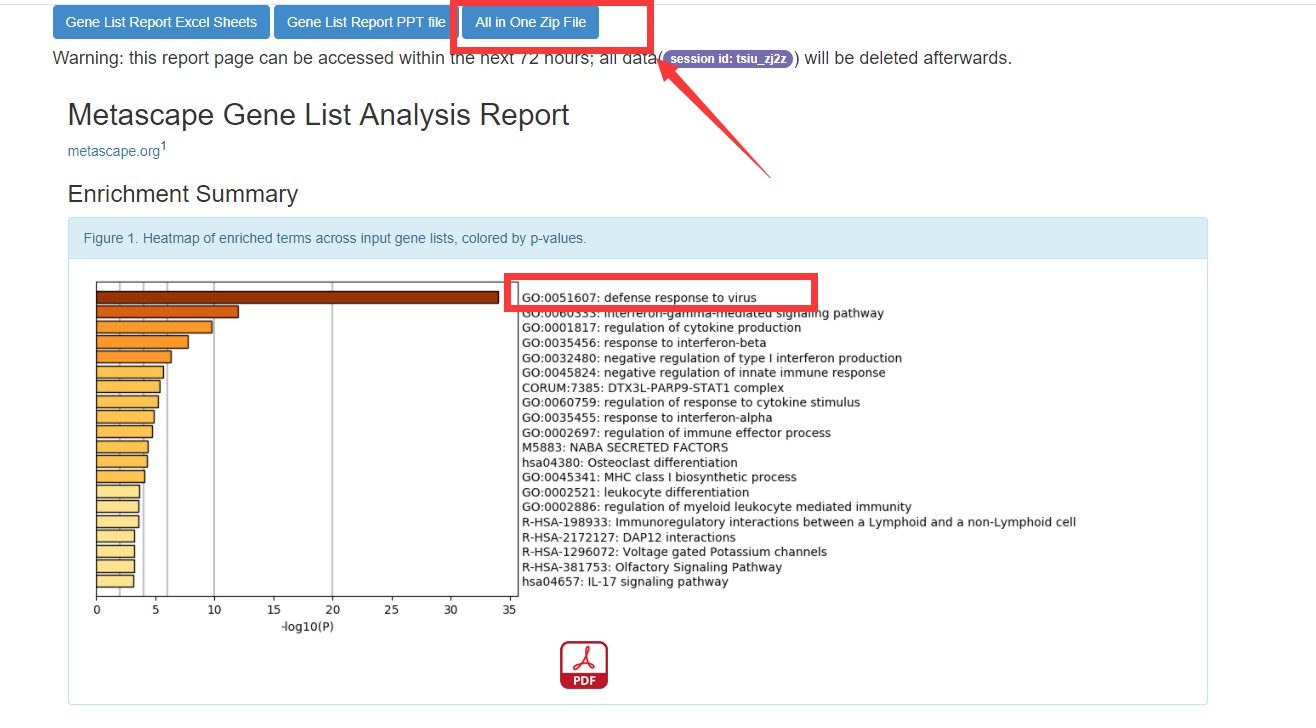This screenshot has width=1316, height=728.
Task: Select 'R-HSA-1296072: Voltage gated Potassium channels'
Action: (x=675, y=552)
